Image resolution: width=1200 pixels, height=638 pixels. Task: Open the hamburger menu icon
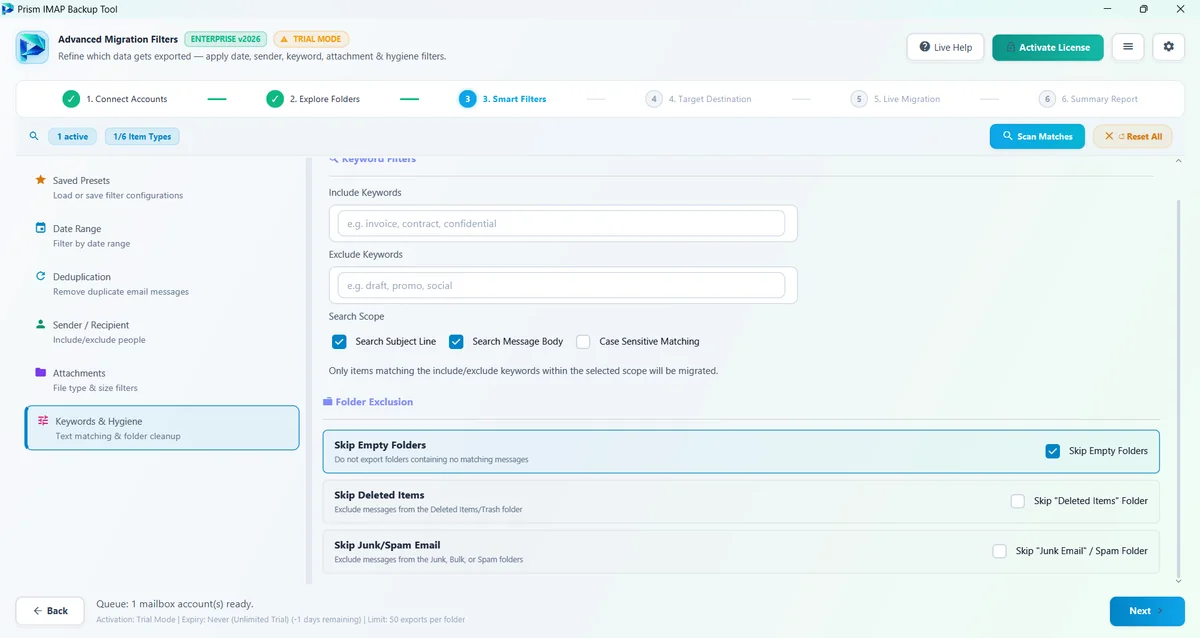pyautogui.click(x=1128, y=47)
